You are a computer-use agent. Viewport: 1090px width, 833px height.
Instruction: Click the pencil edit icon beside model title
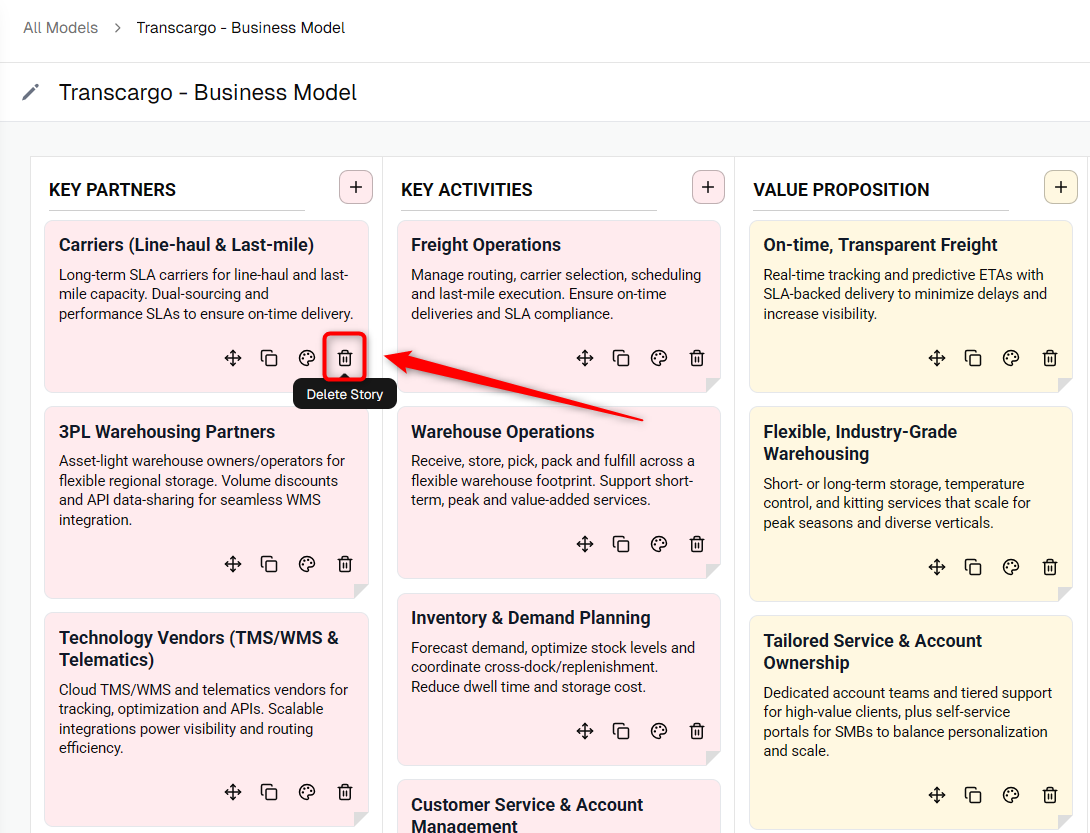coord(31,92)
